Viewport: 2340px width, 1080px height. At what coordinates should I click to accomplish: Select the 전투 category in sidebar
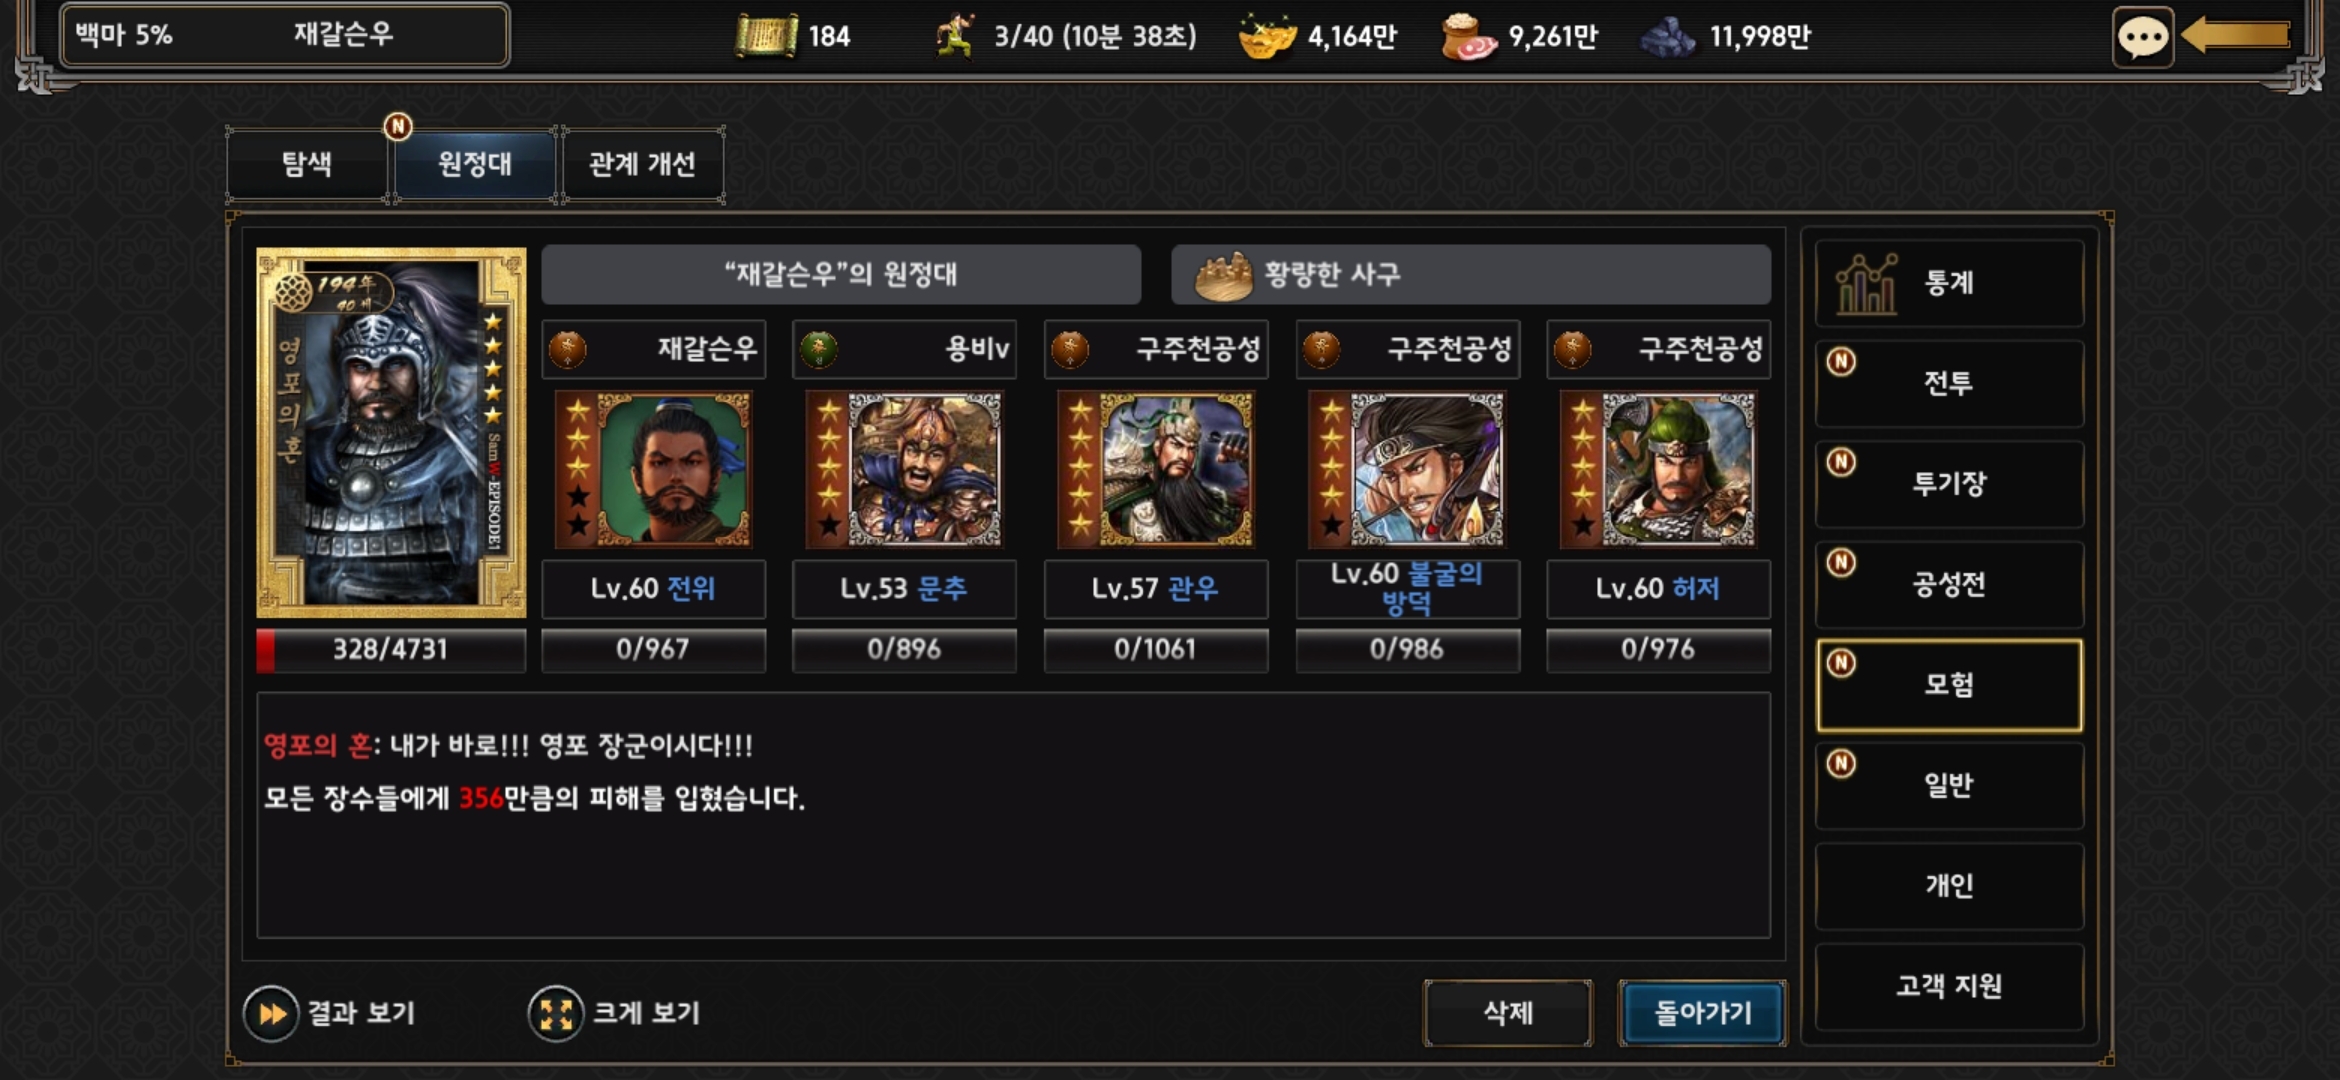point(1949,384)
